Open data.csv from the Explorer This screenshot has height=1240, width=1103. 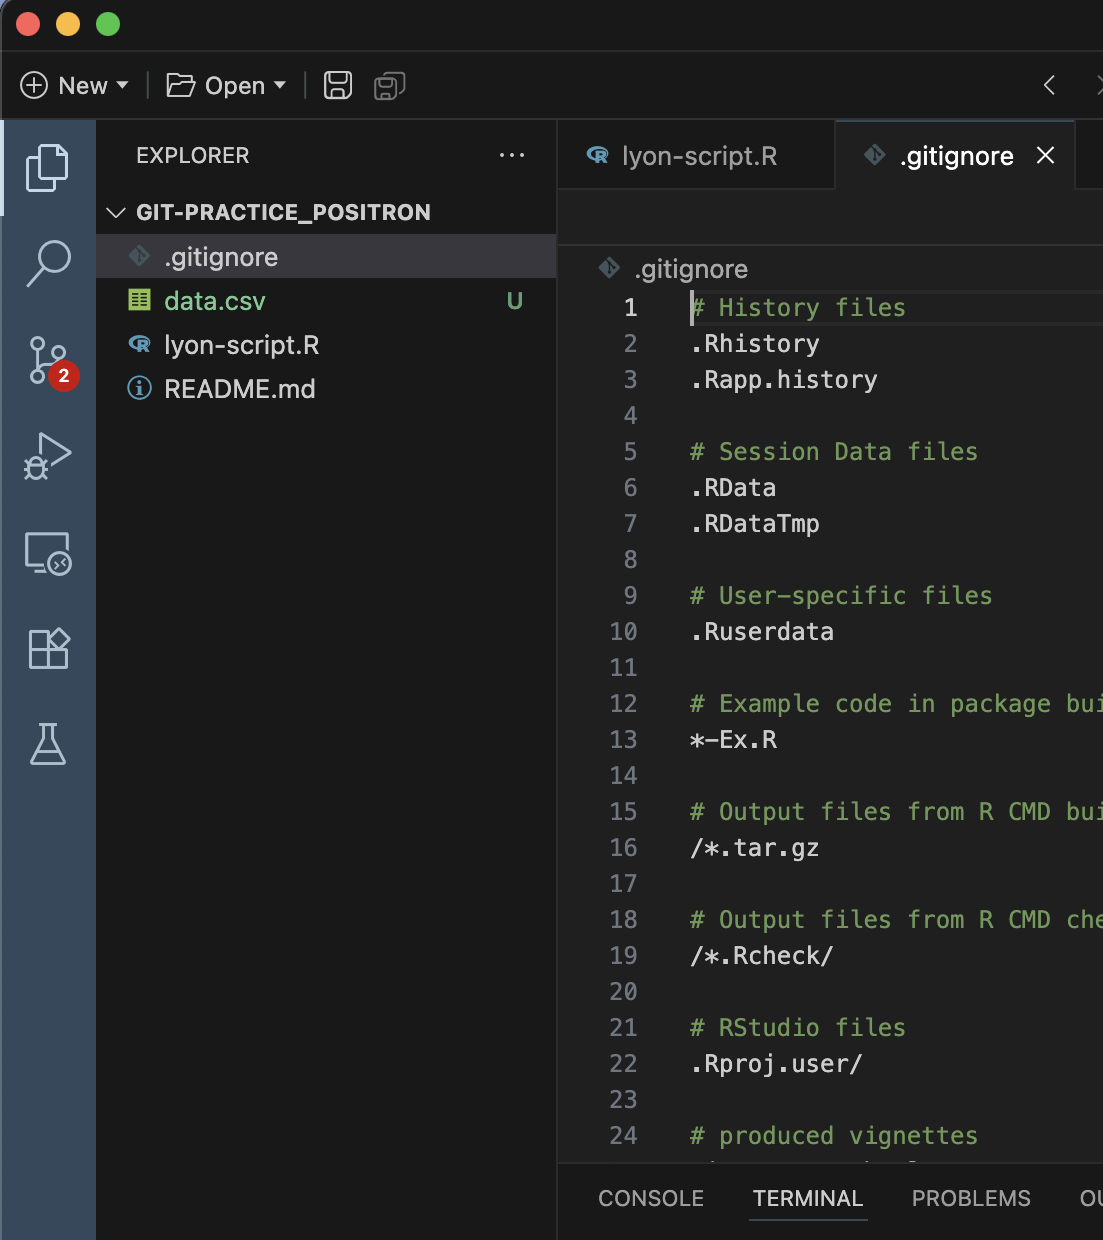coord(214,300)
